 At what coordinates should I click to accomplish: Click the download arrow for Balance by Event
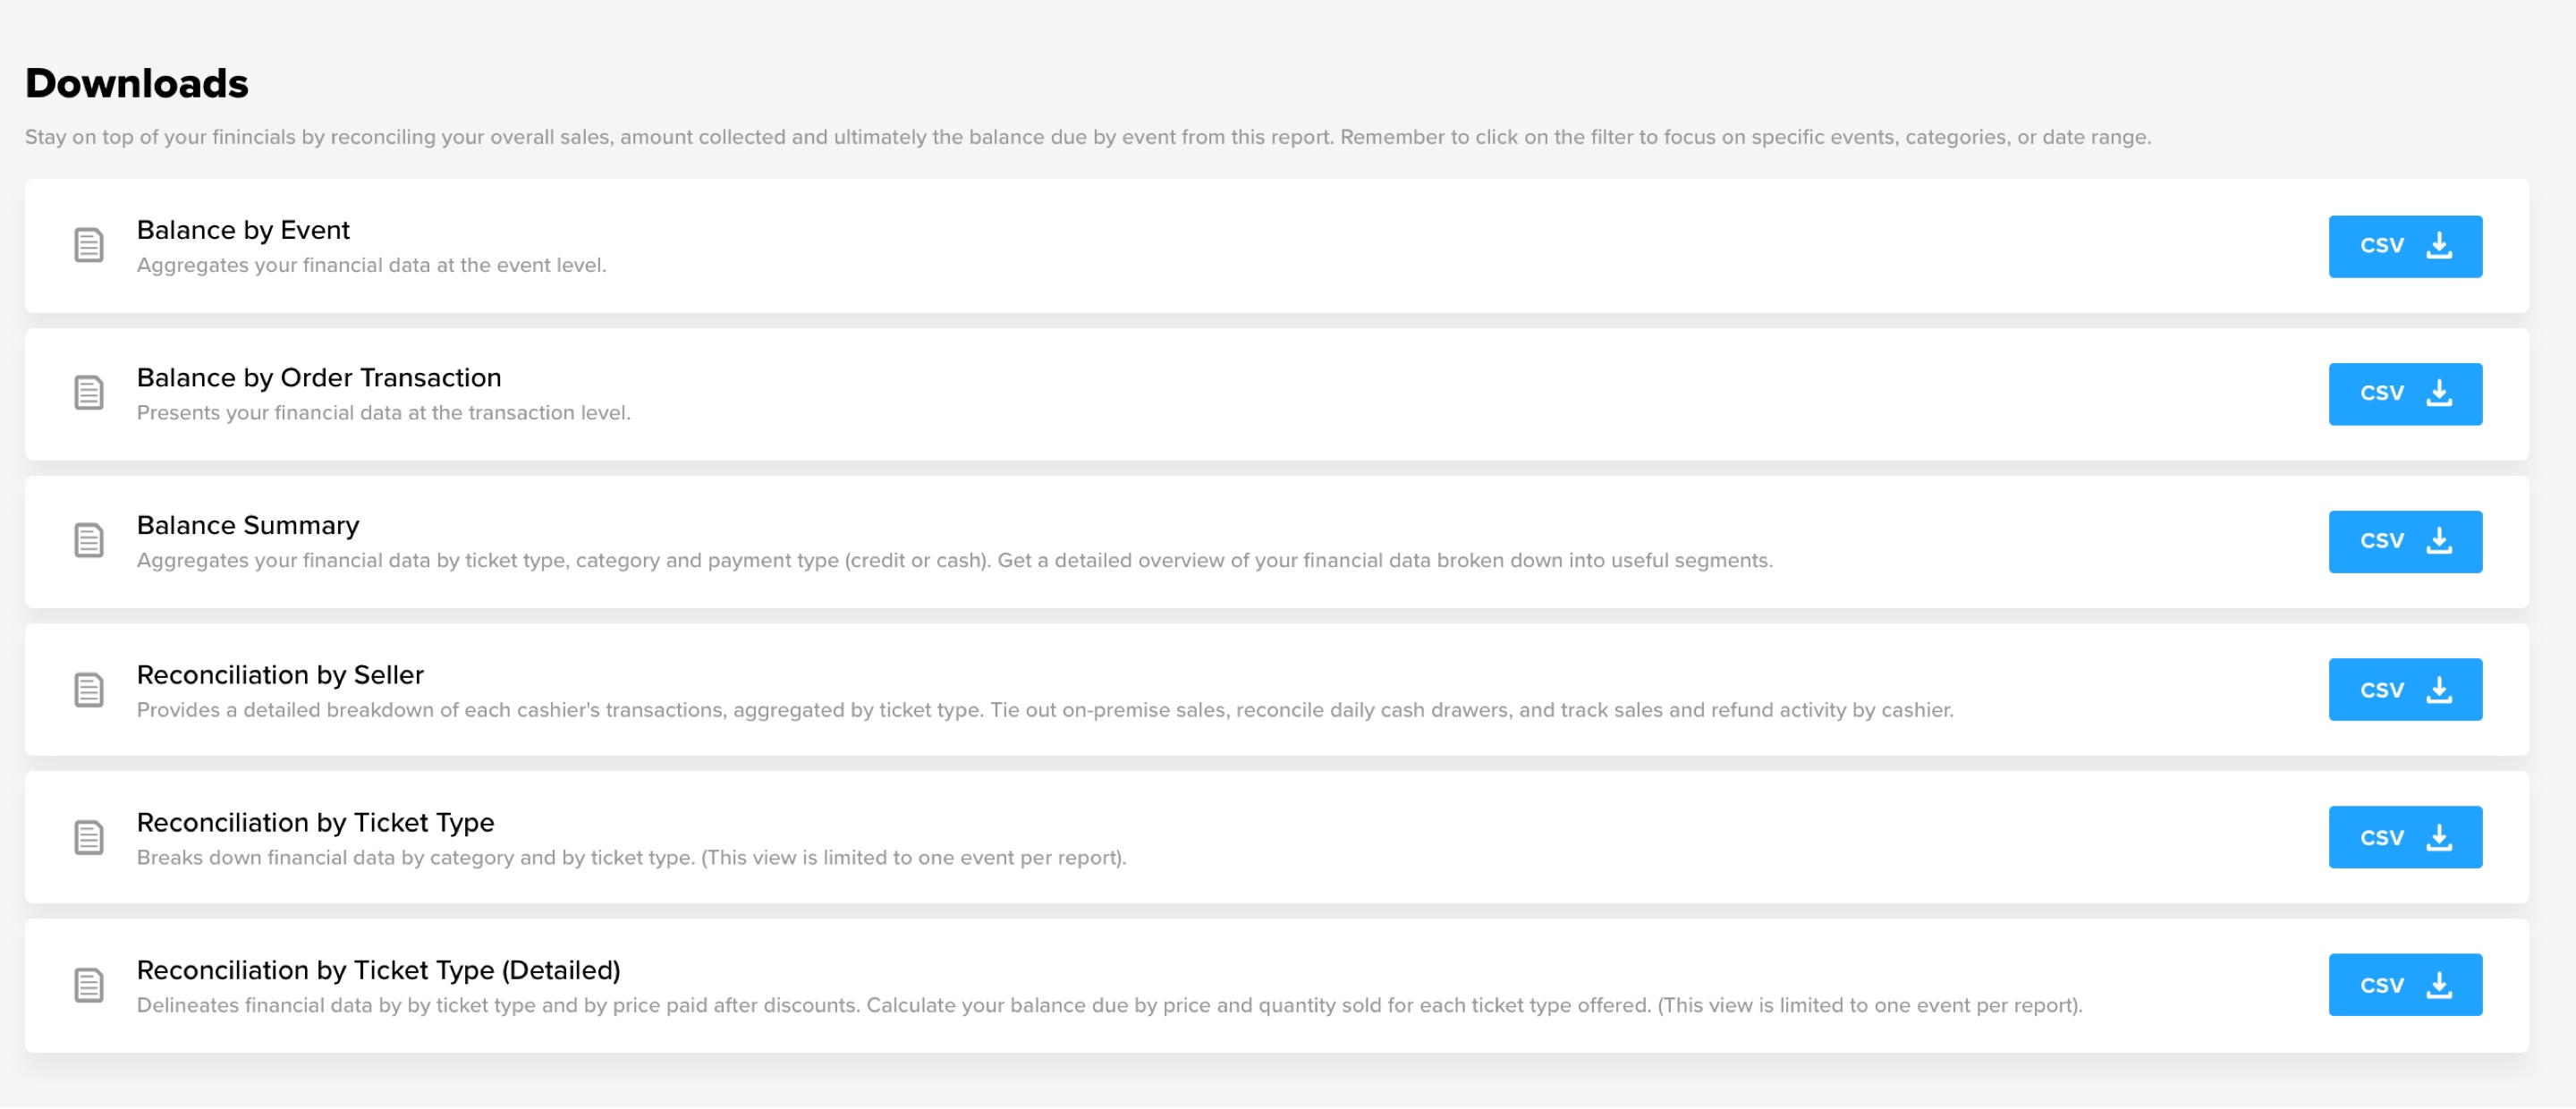coord(2439,246)
